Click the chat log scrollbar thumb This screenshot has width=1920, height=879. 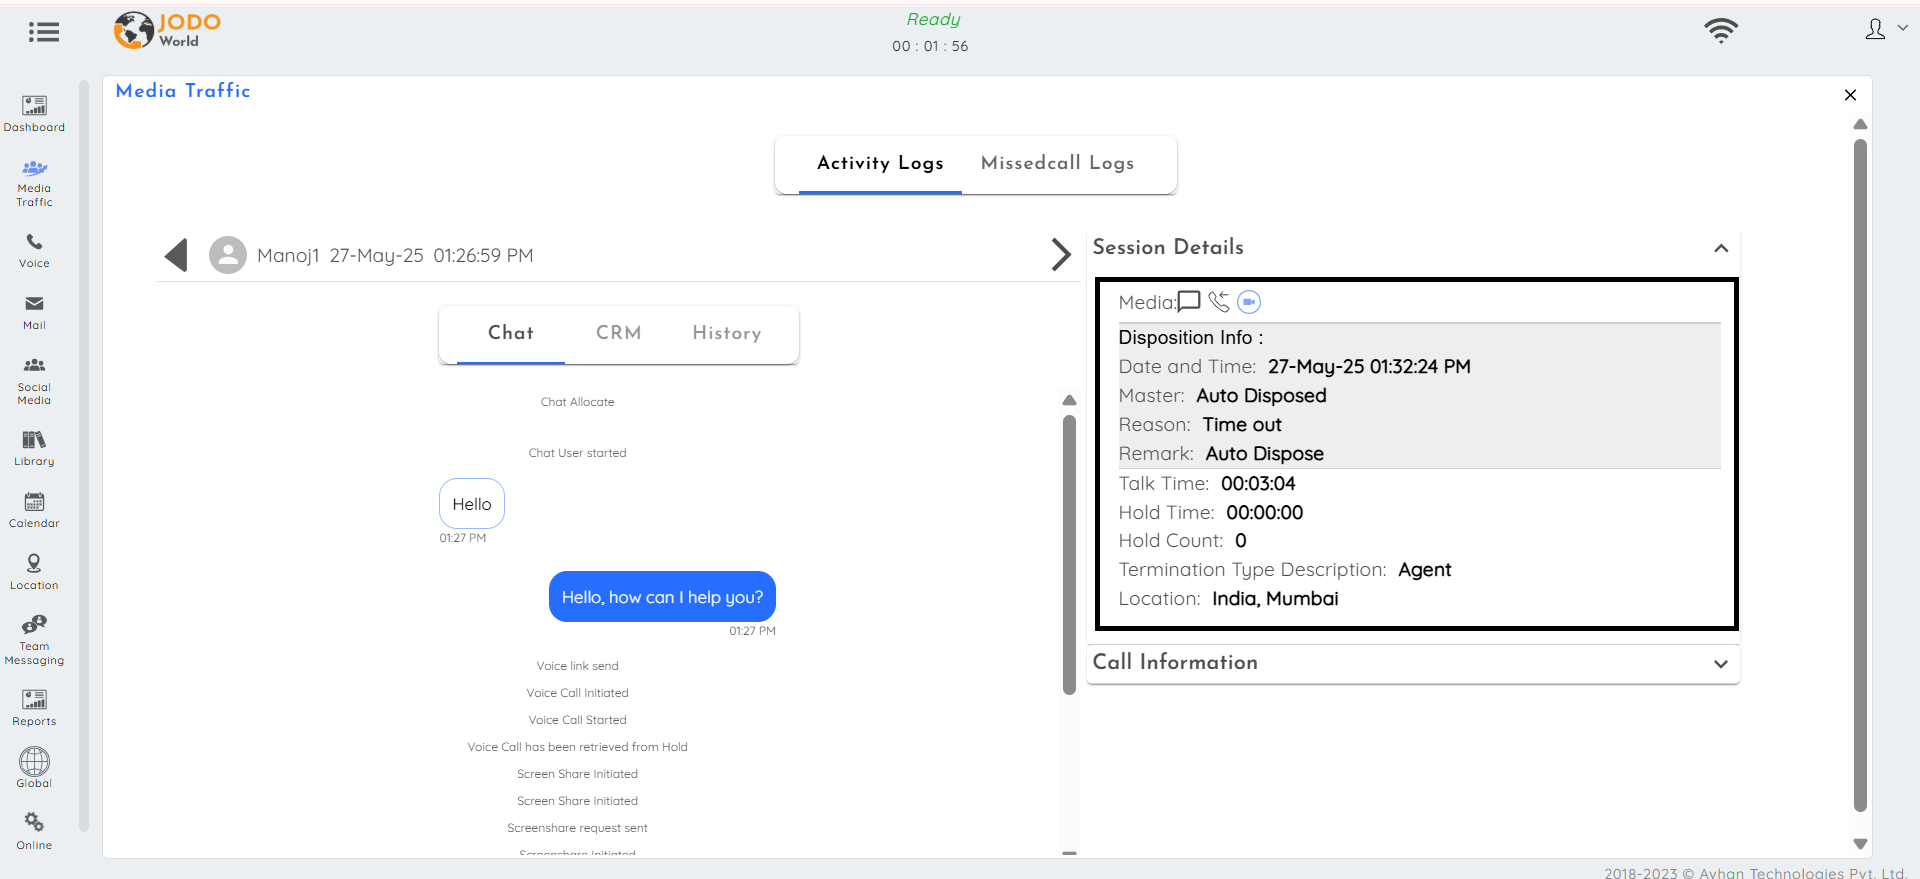click(x=1069, y=555)
